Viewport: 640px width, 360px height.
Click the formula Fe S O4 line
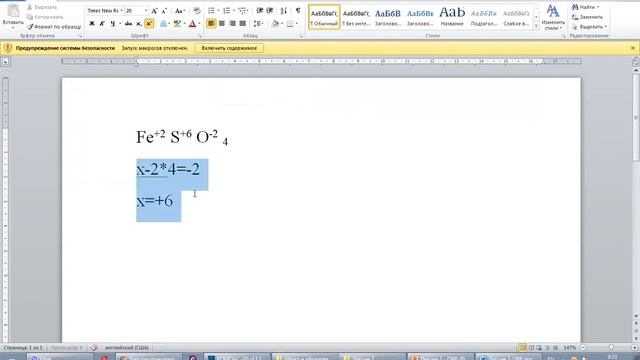tap(182, 137)
